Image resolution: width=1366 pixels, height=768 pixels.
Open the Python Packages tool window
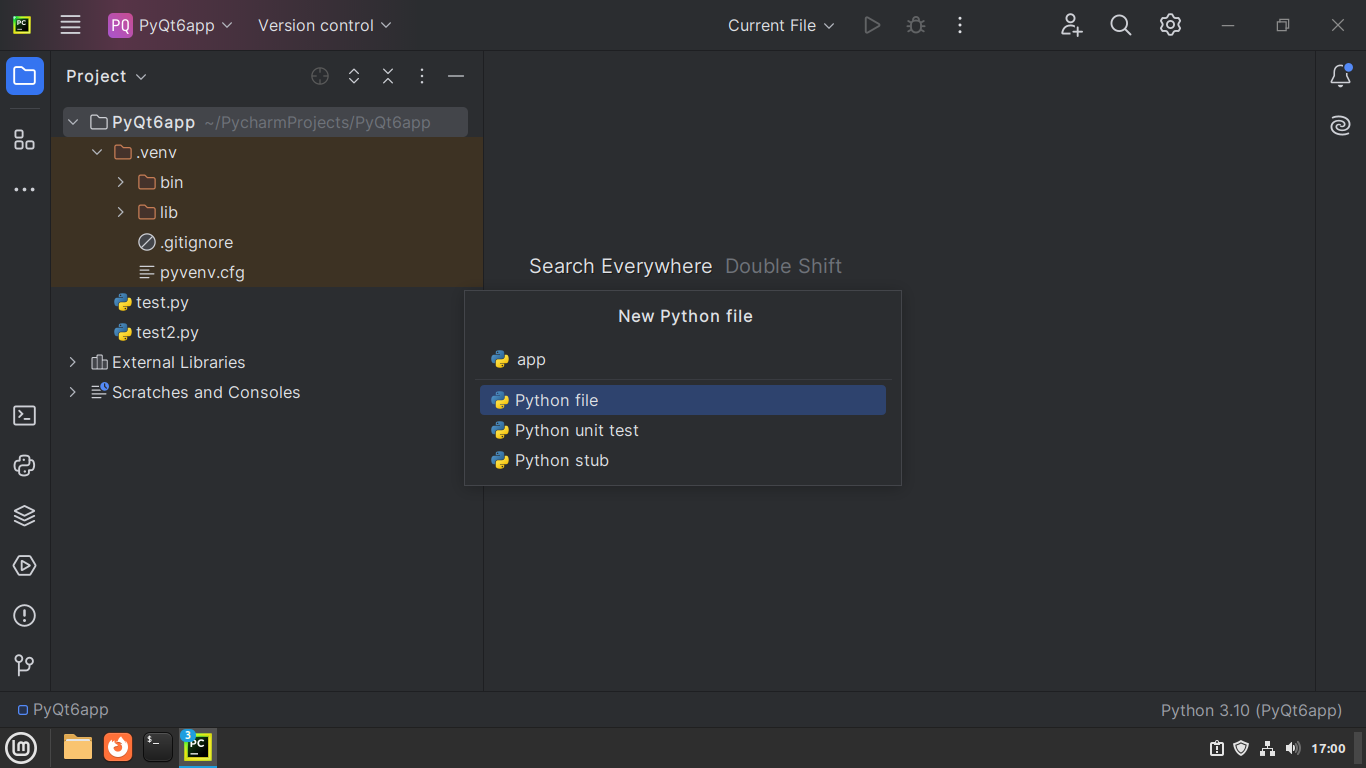25,516
